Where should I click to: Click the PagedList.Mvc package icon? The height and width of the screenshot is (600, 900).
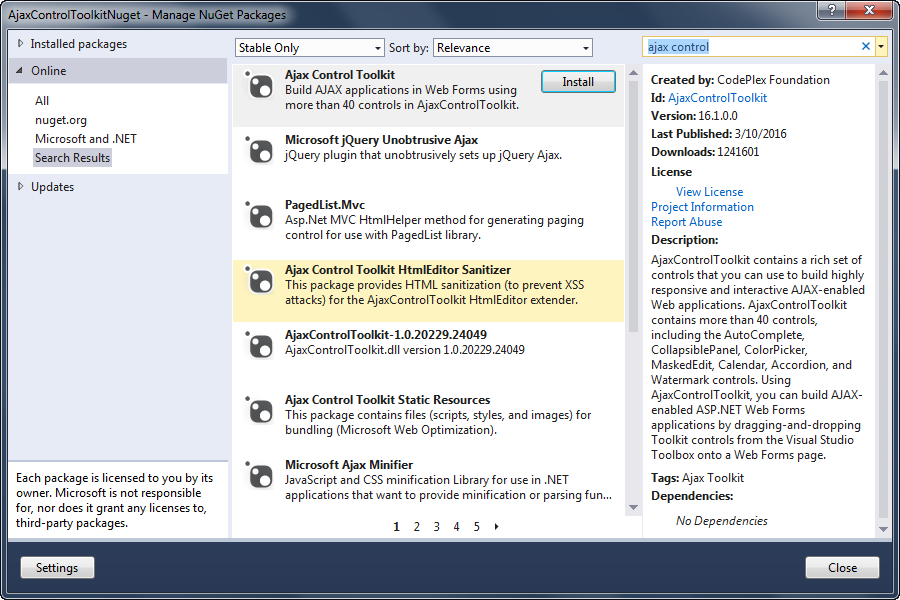[261, 216]
